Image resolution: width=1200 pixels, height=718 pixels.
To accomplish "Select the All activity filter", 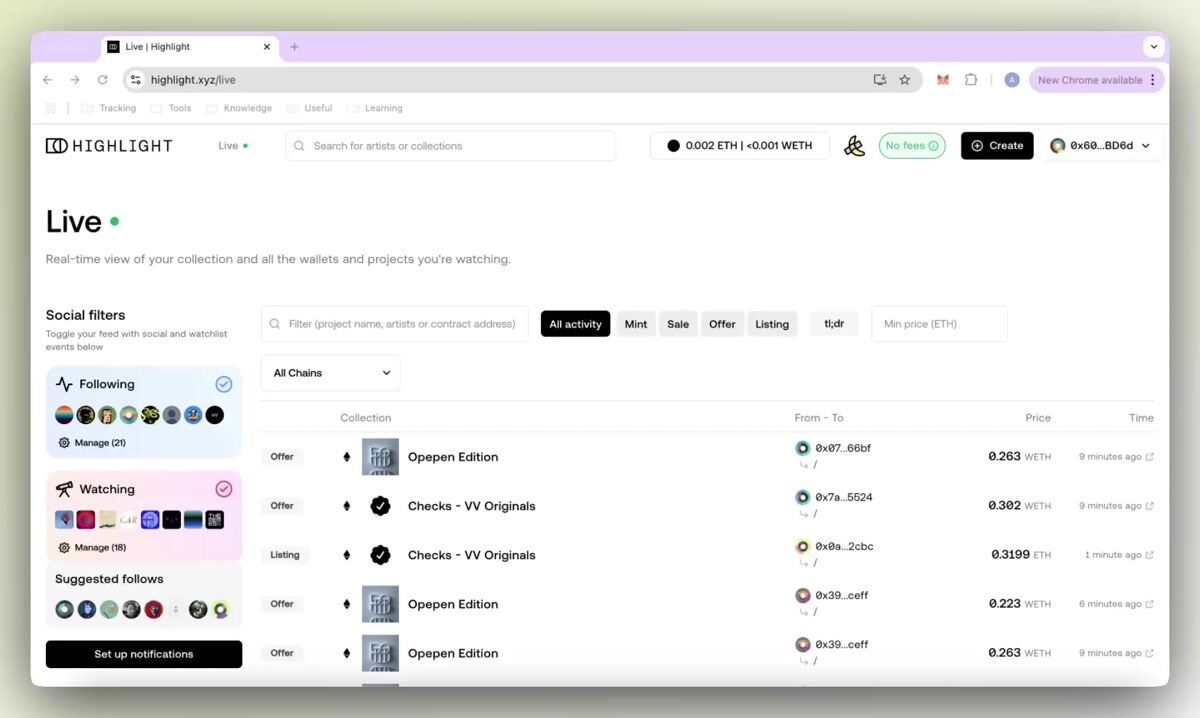I will pyautogui.click(x=576, y=324).
